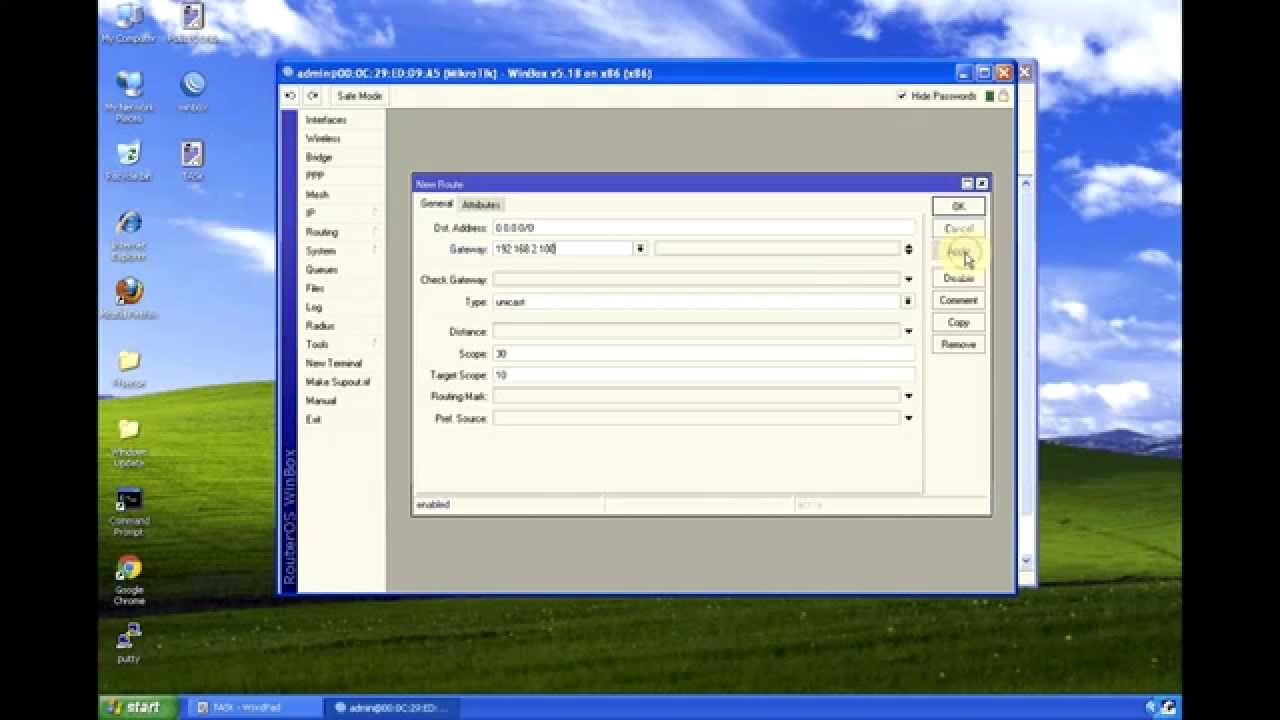The height and width of the screenshot is (720, 1280).
Task: Click the Windows Start button
Action: pos(138,707)
